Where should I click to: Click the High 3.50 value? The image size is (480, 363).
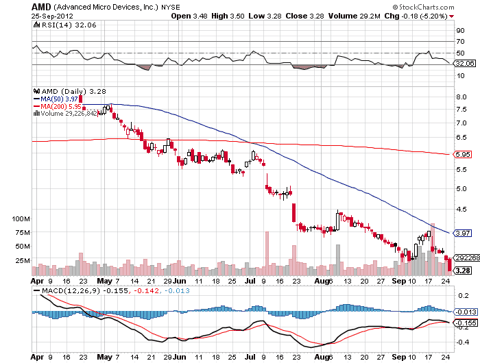tap(228, 16)
